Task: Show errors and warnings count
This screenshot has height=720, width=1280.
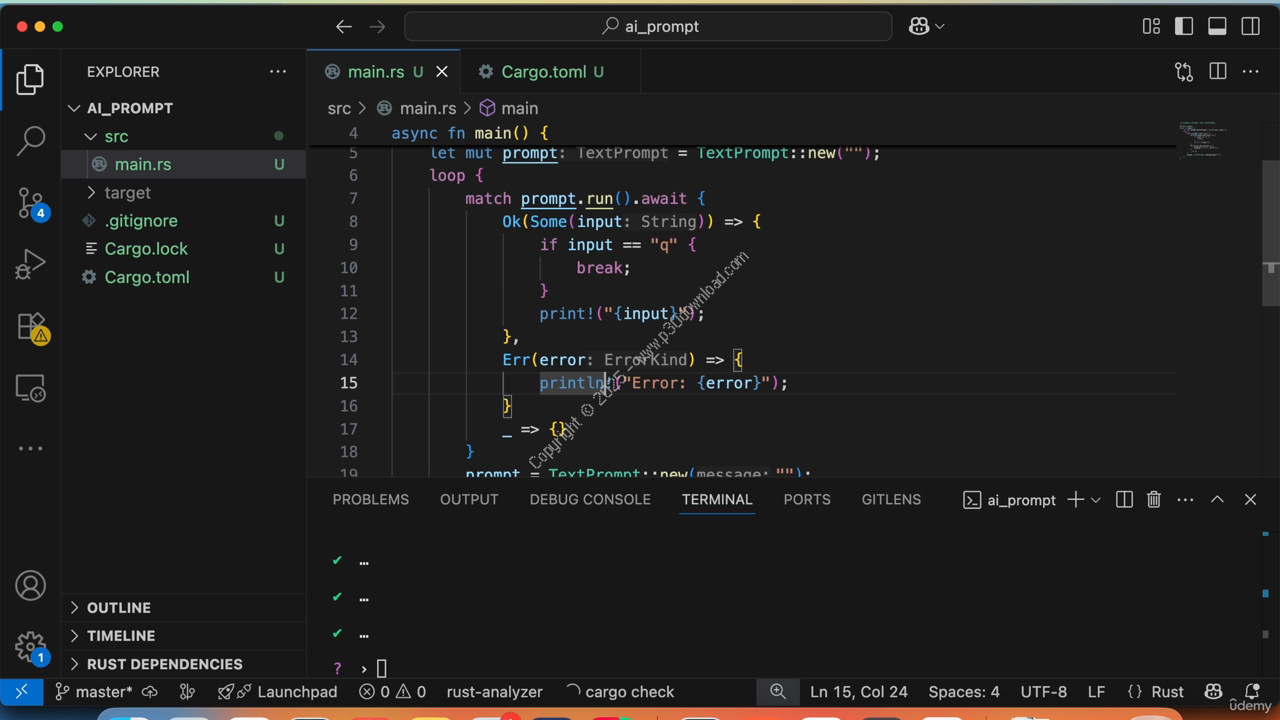Action: 392,691
